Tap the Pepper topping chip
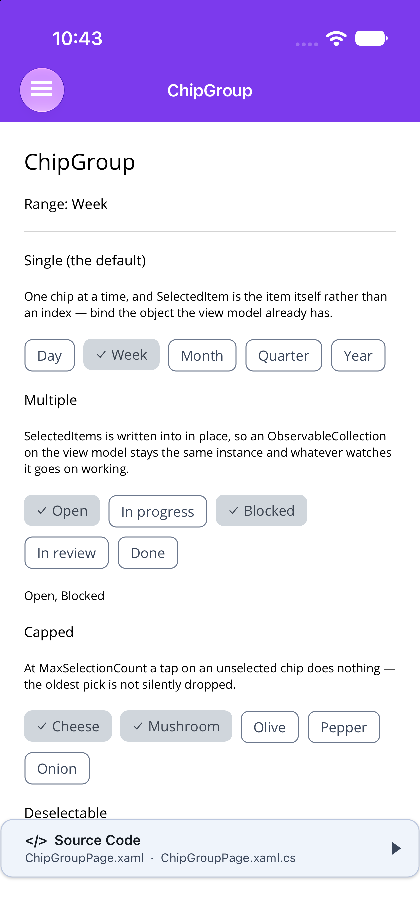 [344, 727]
